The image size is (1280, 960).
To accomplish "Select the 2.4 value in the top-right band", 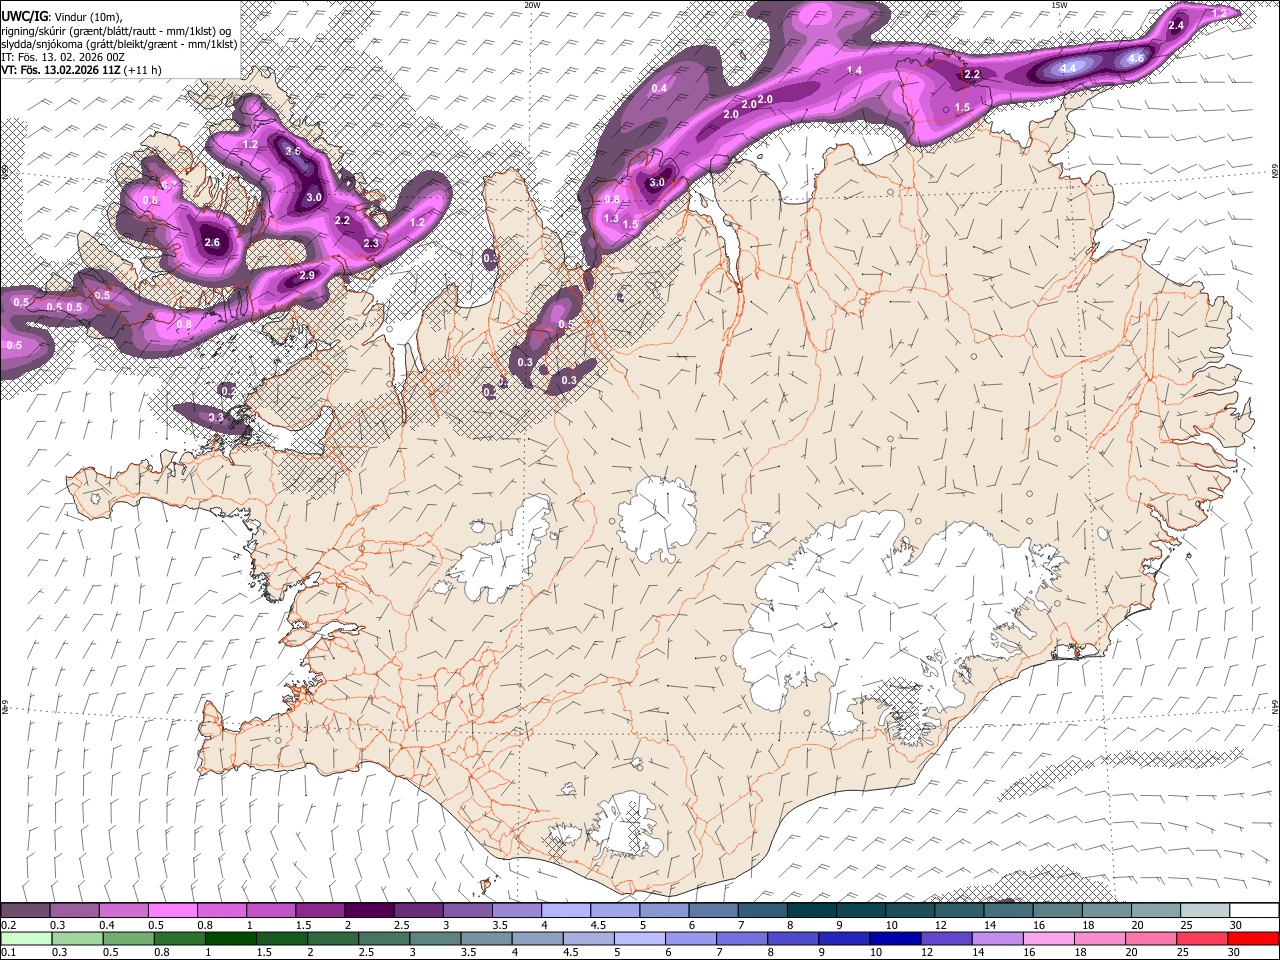I will [x=1176, y=25].
